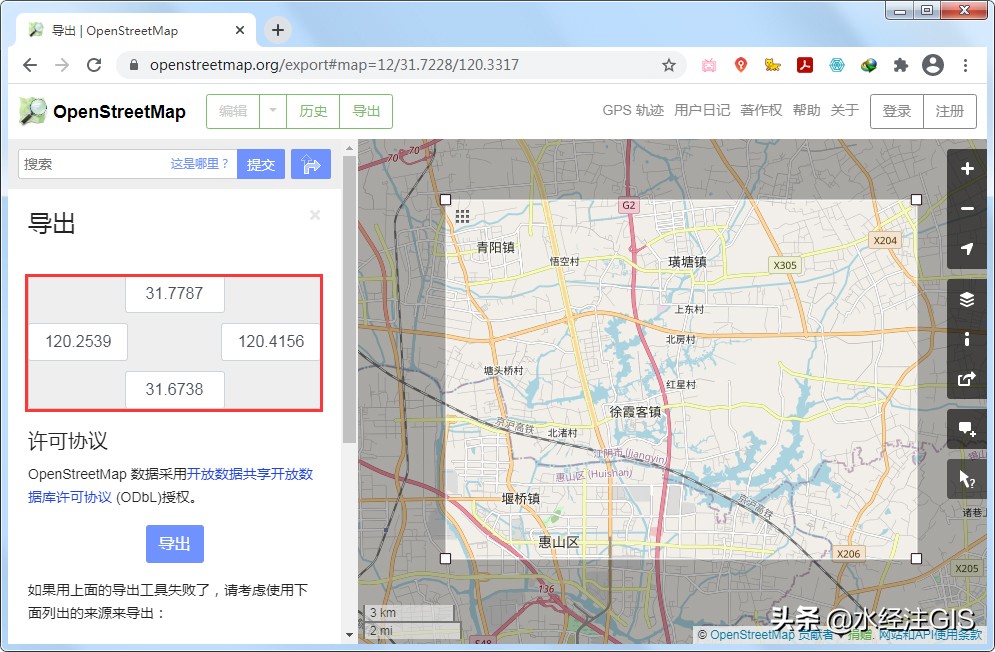
Task: Click the OpenStreetMap 贡献者 attribution link
Action: click(x=772, y=634)
